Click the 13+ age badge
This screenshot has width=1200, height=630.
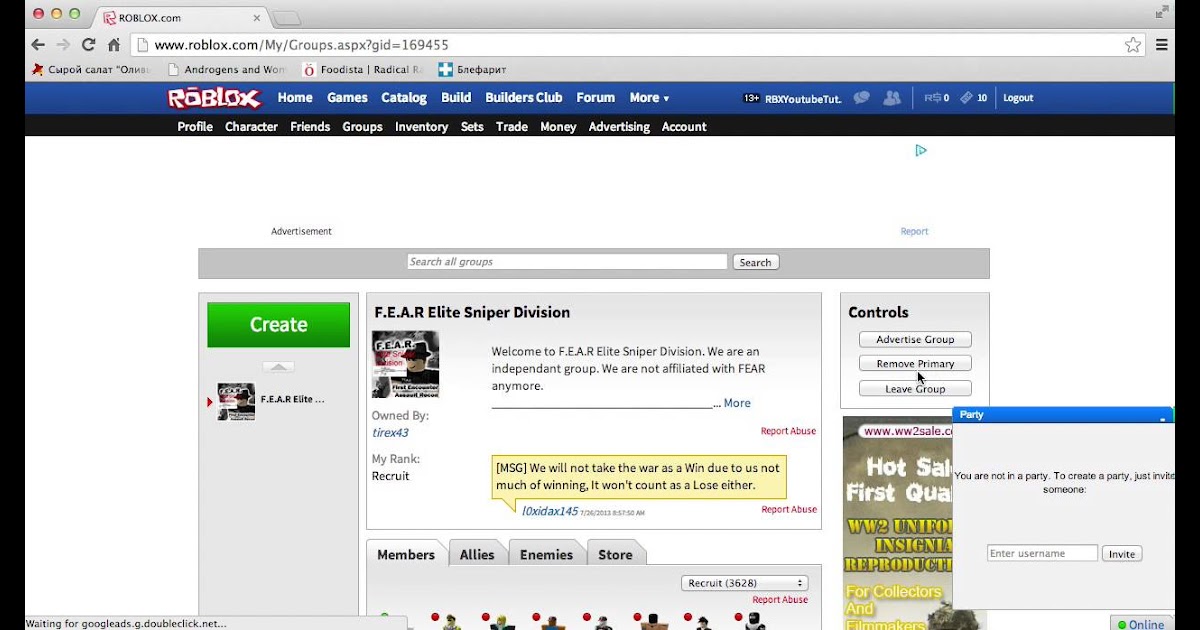coord(752,98)
